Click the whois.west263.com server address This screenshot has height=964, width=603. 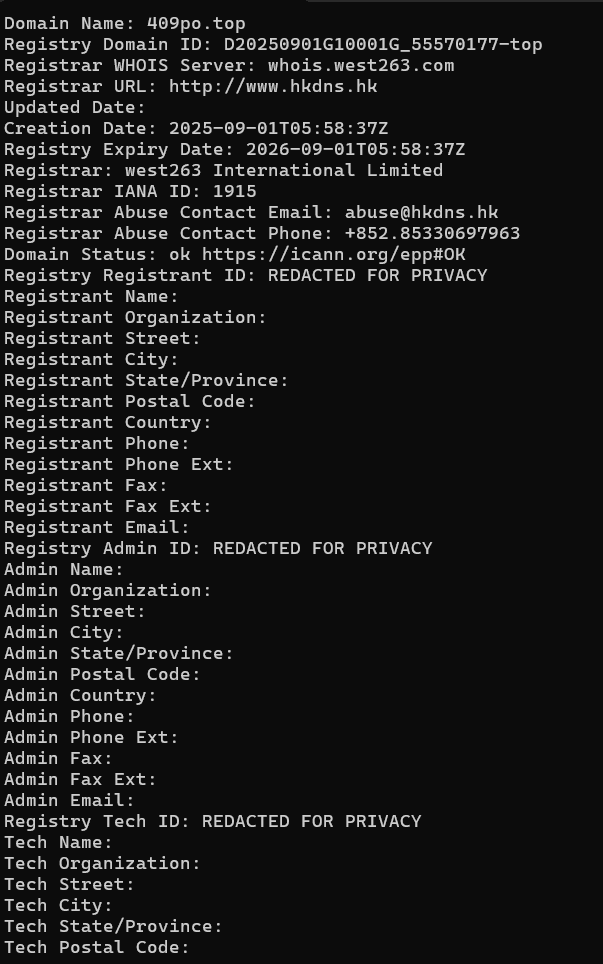(360, 65)
